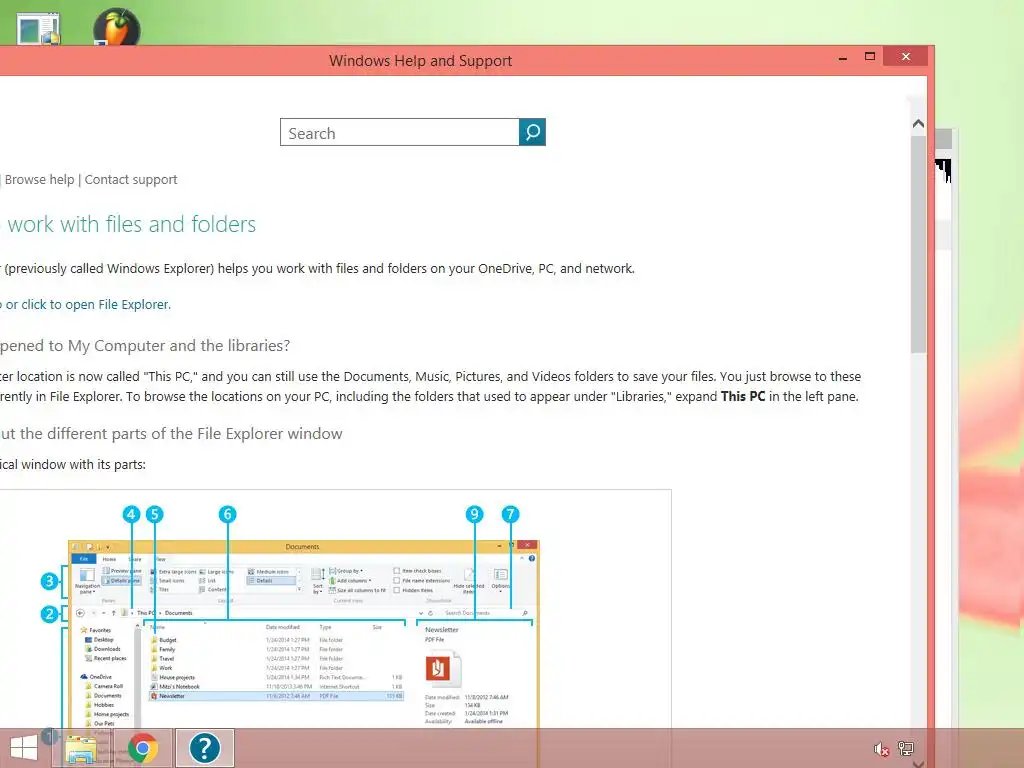Maximize the Windows Help and Support window
Viewport: 1024px width, 768px height.
point(870,57)
